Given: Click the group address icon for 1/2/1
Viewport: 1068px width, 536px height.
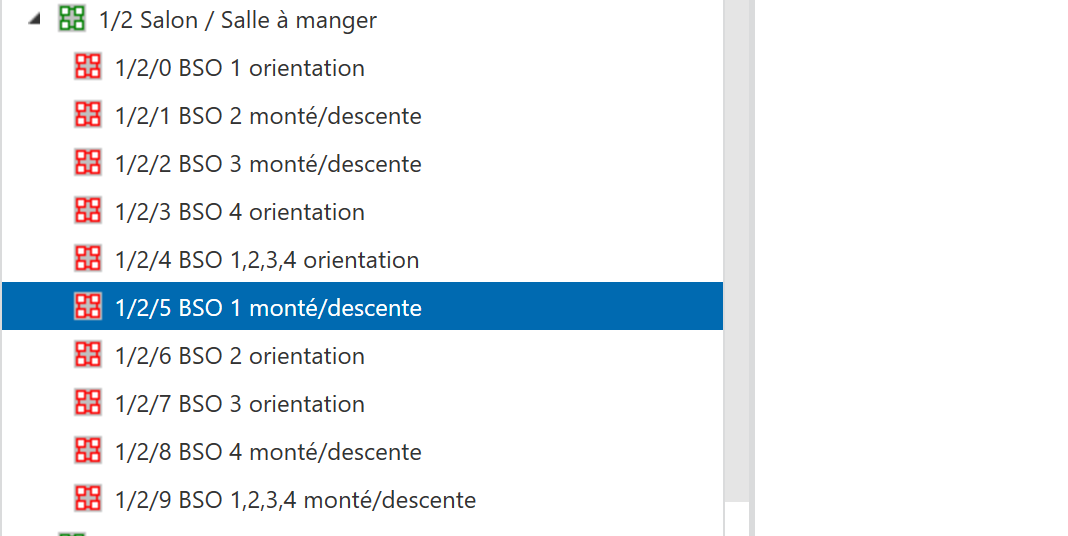Looking at the screenshot, I should (x=88, y=115).
